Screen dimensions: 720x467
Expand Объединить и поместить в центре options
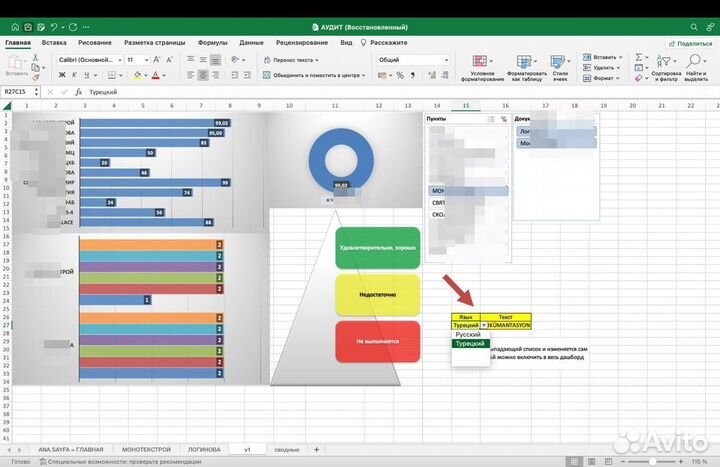(363, 75)
